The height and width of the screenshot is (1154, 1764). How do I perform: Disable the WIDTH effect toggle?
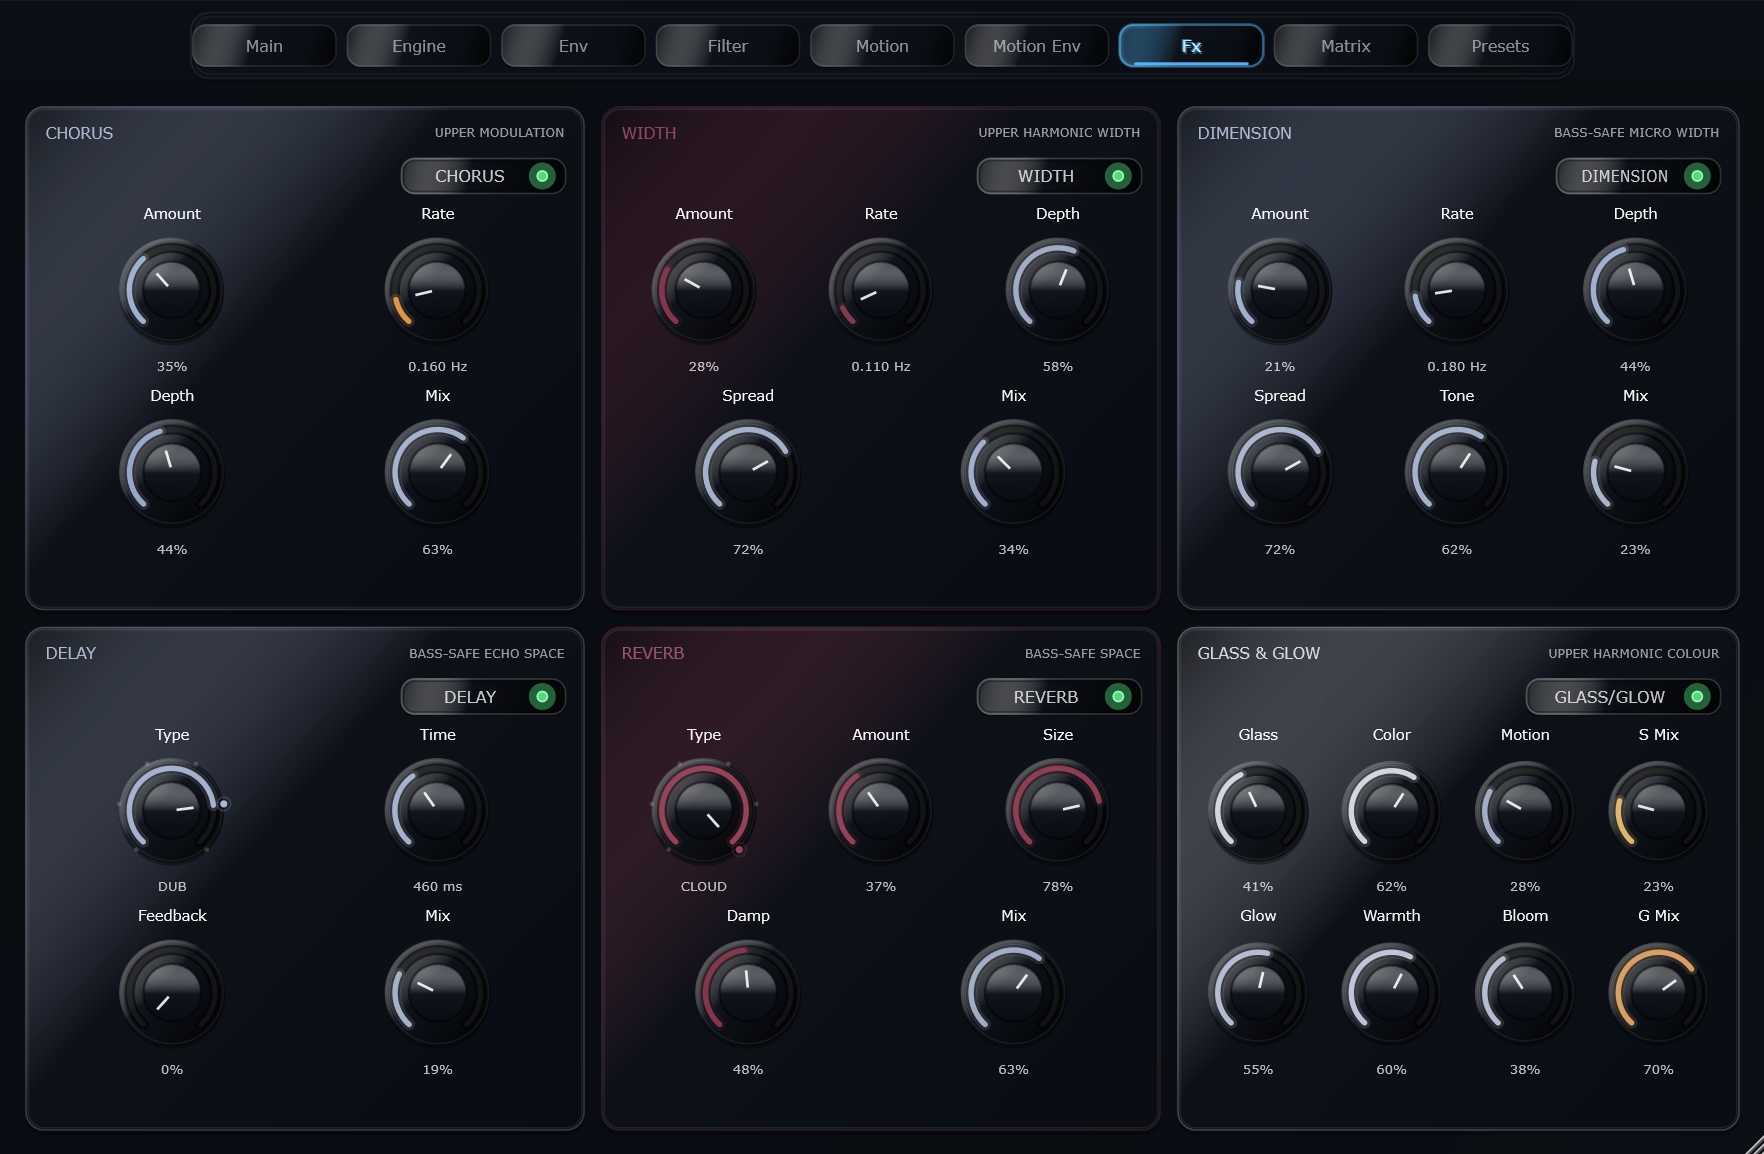1059,176
